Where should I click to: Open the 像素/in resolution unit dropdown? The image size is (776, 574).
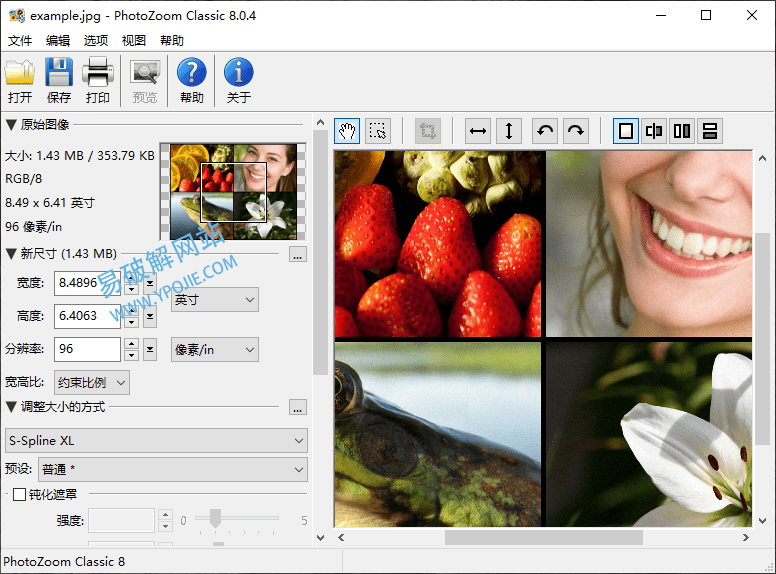(215, 350)
